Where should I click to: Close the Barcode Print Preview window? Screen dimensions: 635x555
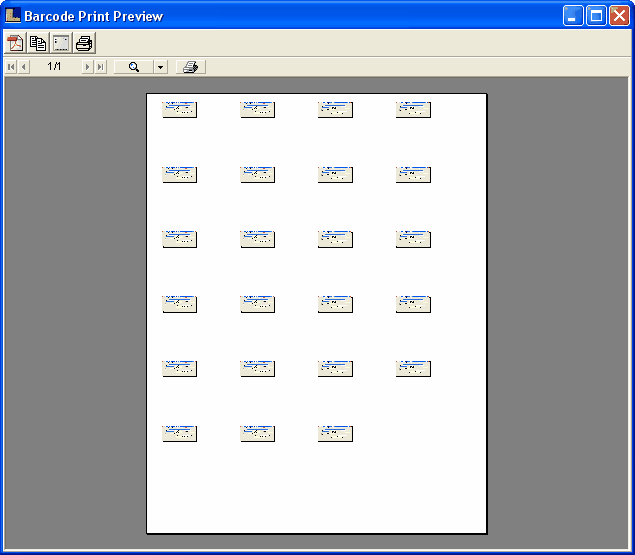619,16
